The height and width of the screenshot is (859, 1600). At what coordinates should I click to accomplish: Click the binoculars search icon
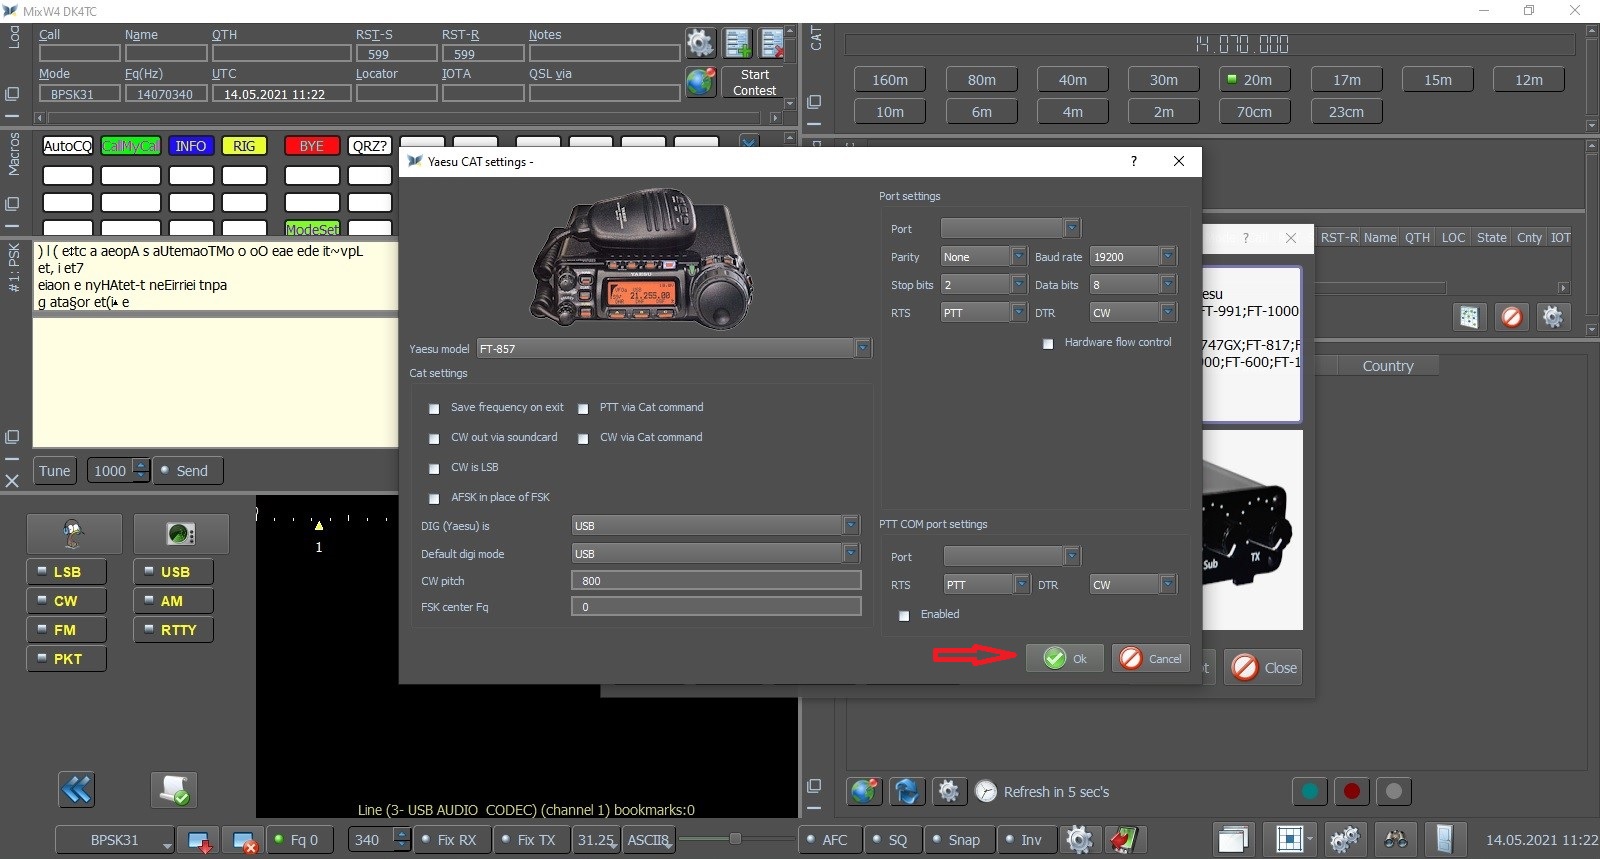pos(1395,840)
